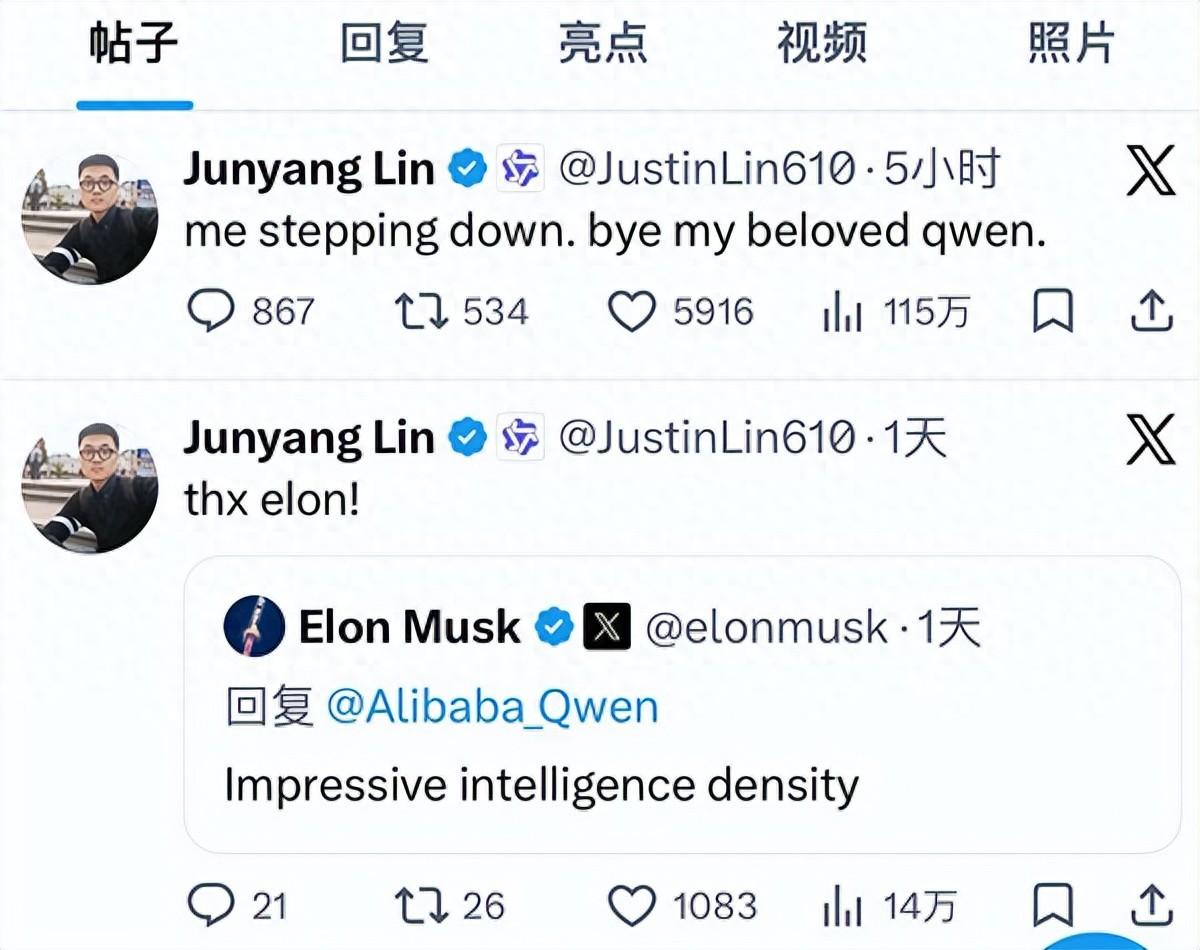1200x950 pixels.
Task: Open the @Alibaba_Qwen mention link
Action: pos(492,707)
